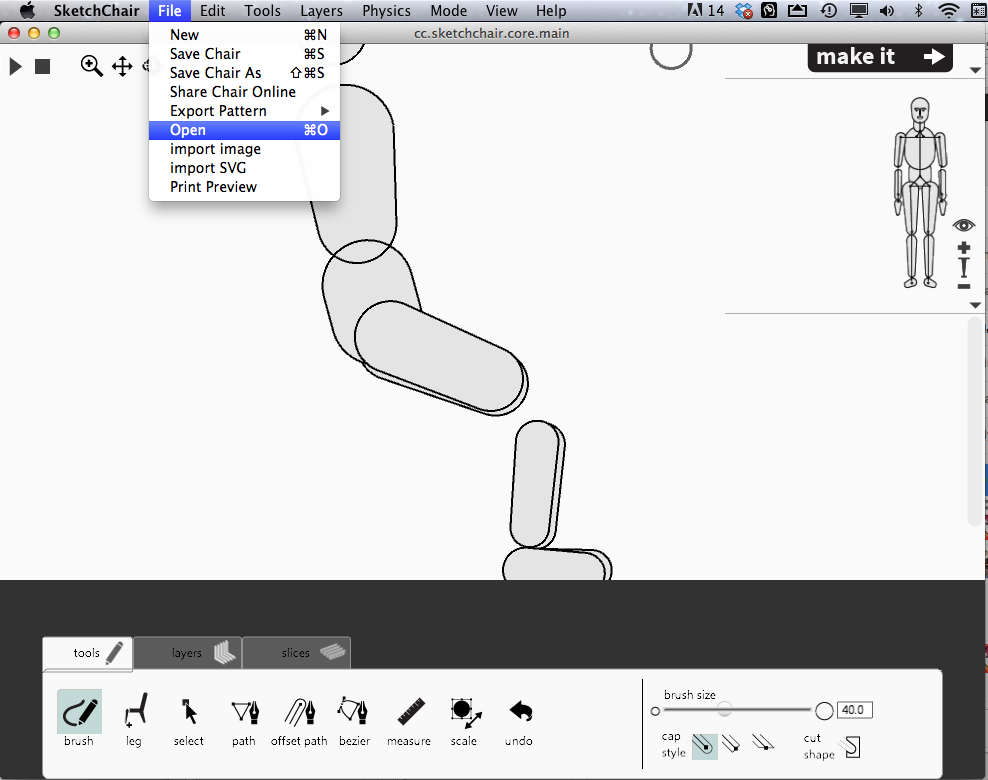Switch to the slices tab
988x780 pixels.
click(297, 653)
